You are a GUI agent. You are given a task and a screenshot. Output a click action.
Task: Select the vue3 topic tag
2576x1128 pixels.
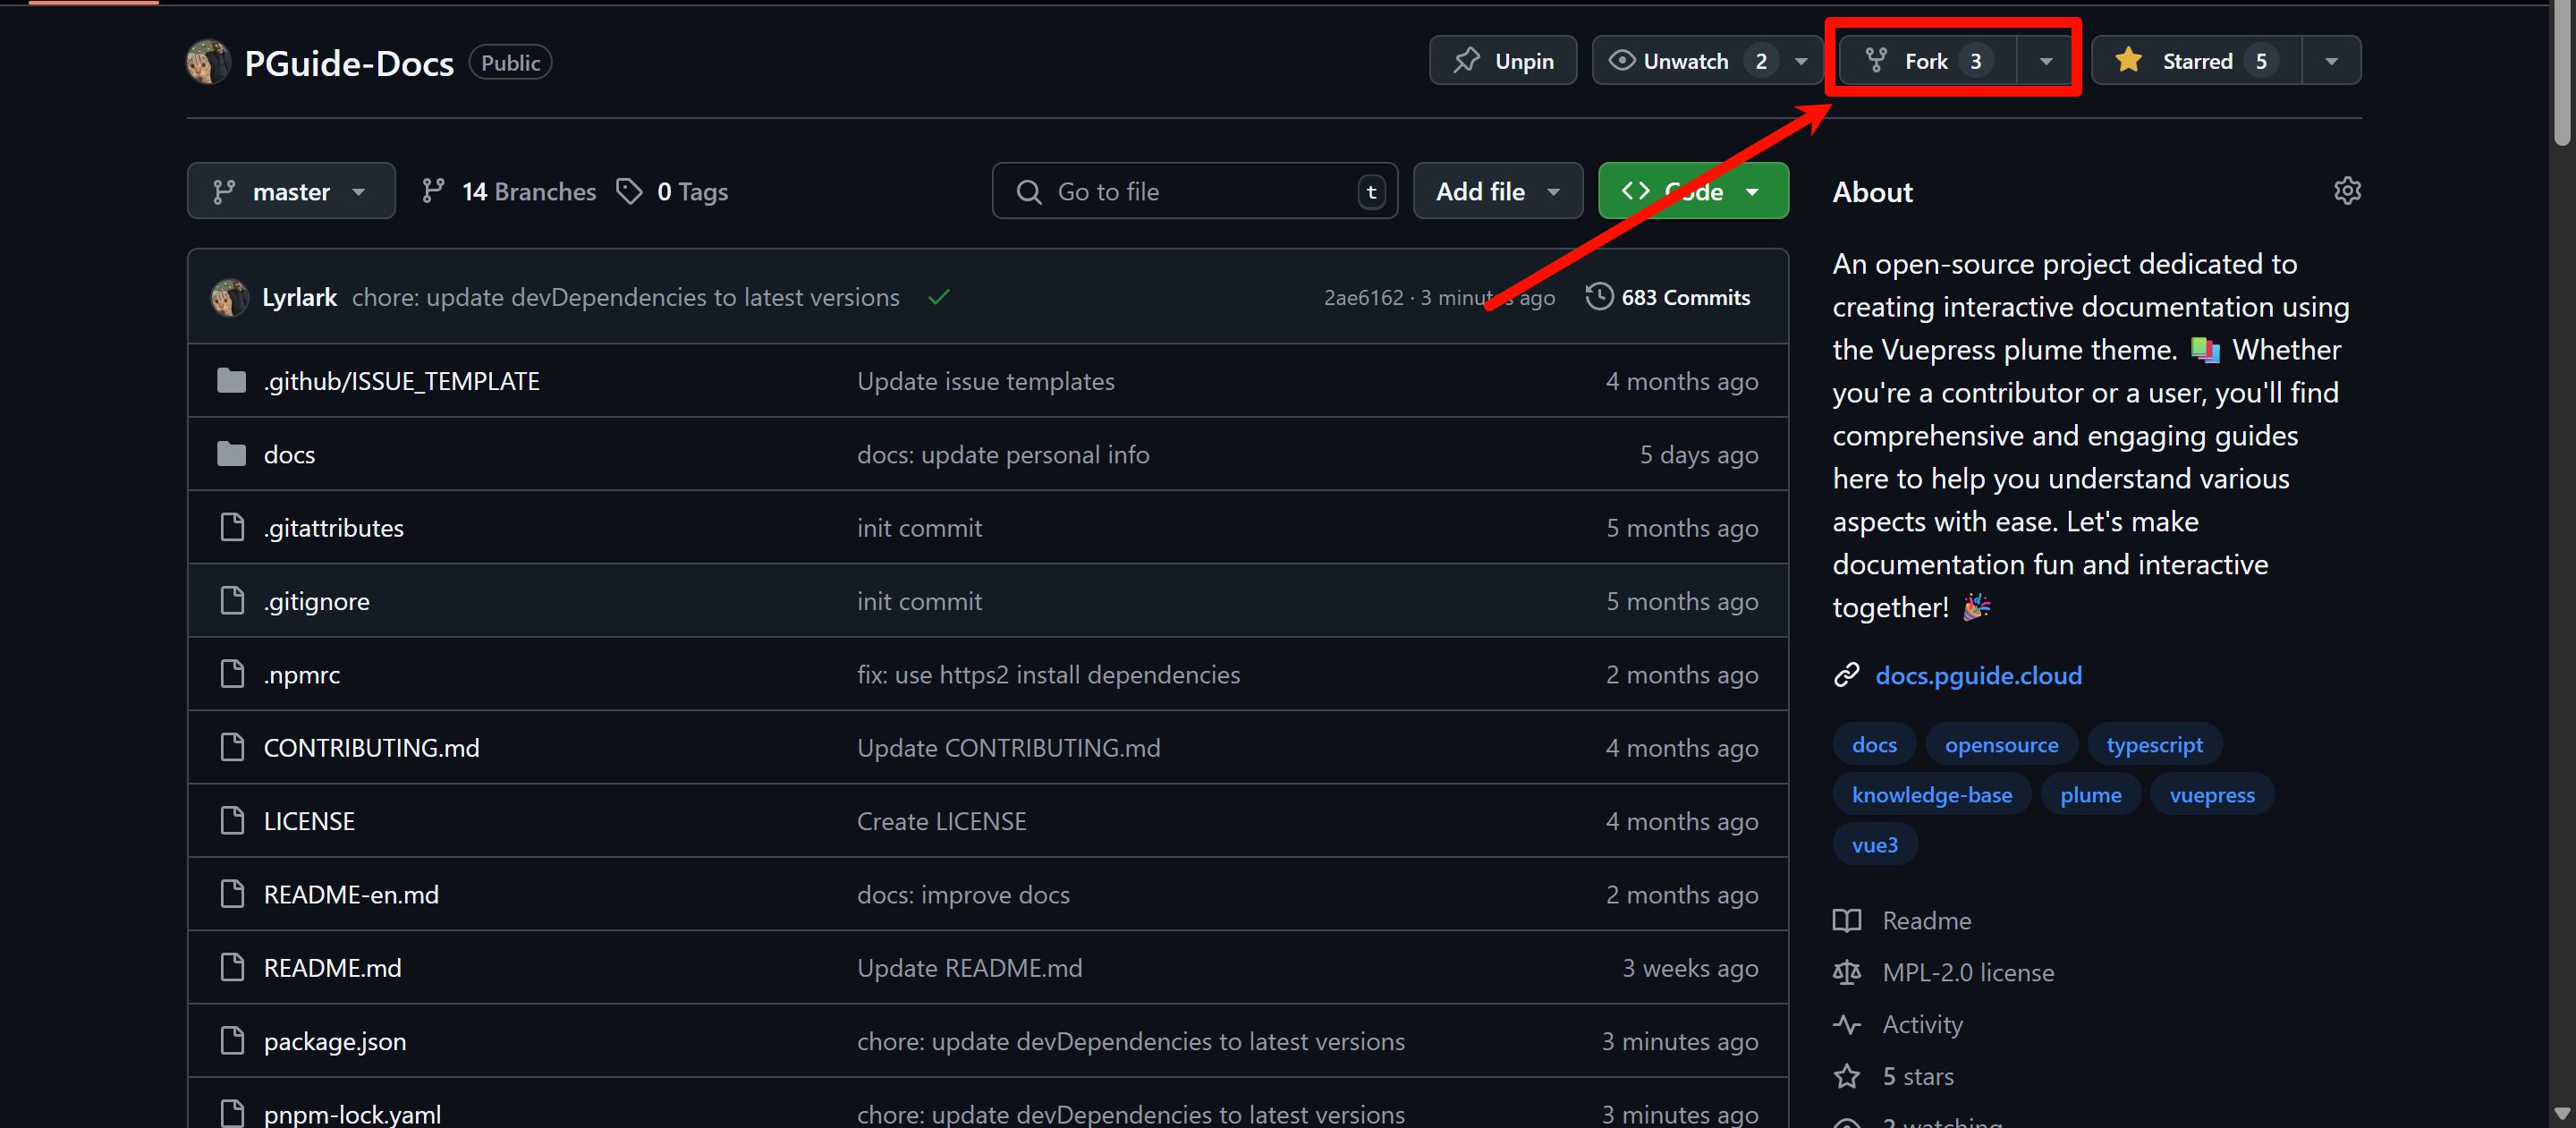pyautogui.click(x=1874, y=844)
